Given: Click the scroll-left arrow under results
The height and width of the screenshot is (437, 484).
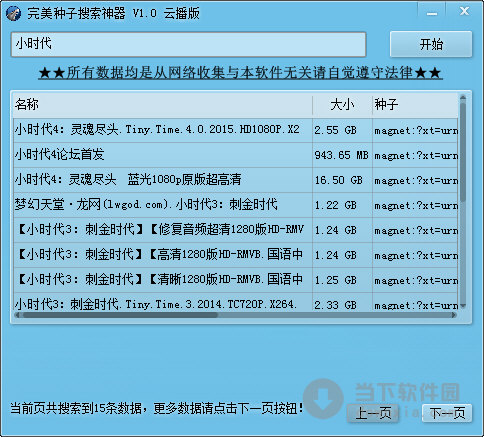Looking at the screenshot, I should [17, 315].
